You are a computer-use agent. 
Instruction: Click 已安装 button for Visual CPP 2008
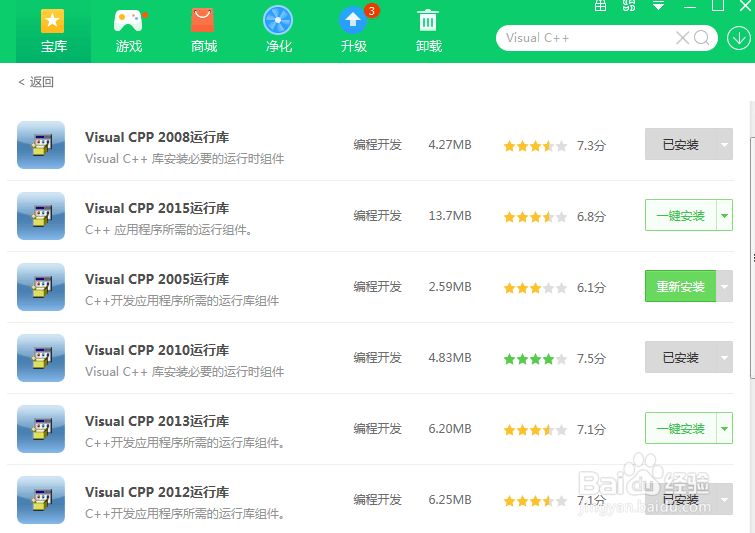(680, 144)
